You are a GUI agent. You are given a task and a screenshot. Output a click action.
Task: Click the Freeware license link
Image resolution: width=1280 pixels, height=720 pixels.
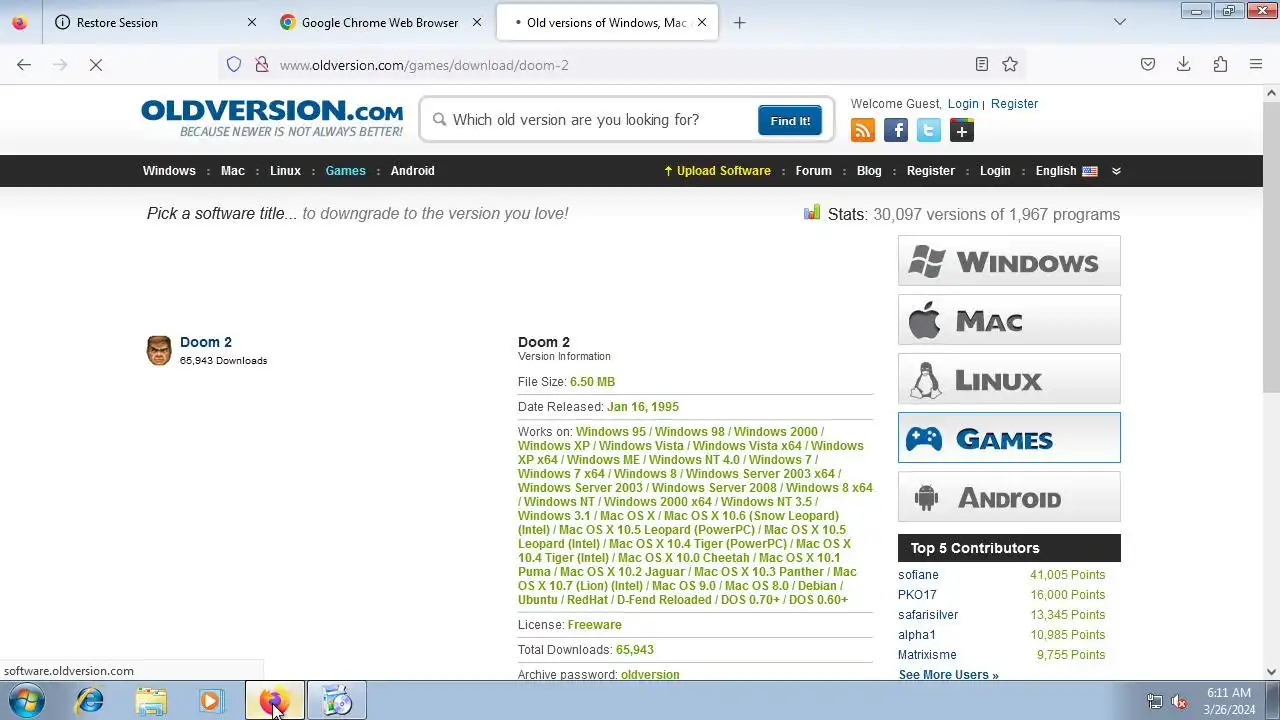click(594, 625)
